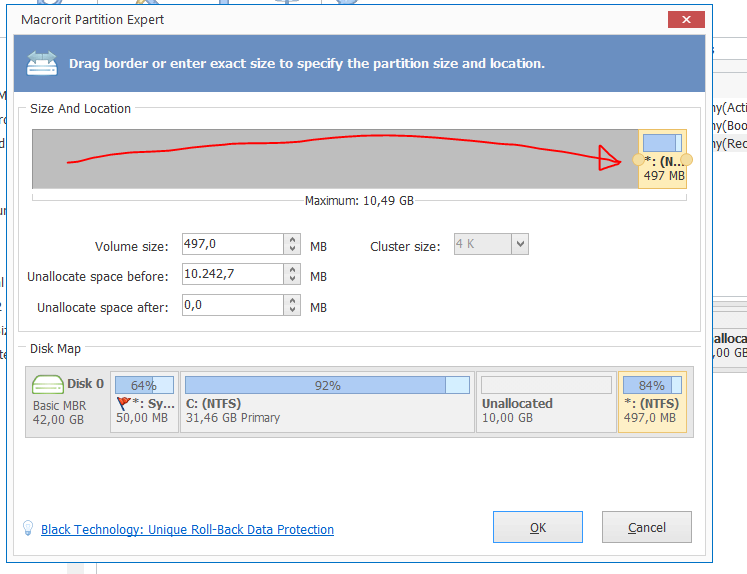The image size is (747, 574).
Task: Click the Maximum: 10,49 GB label
Action: pos(359,201)
